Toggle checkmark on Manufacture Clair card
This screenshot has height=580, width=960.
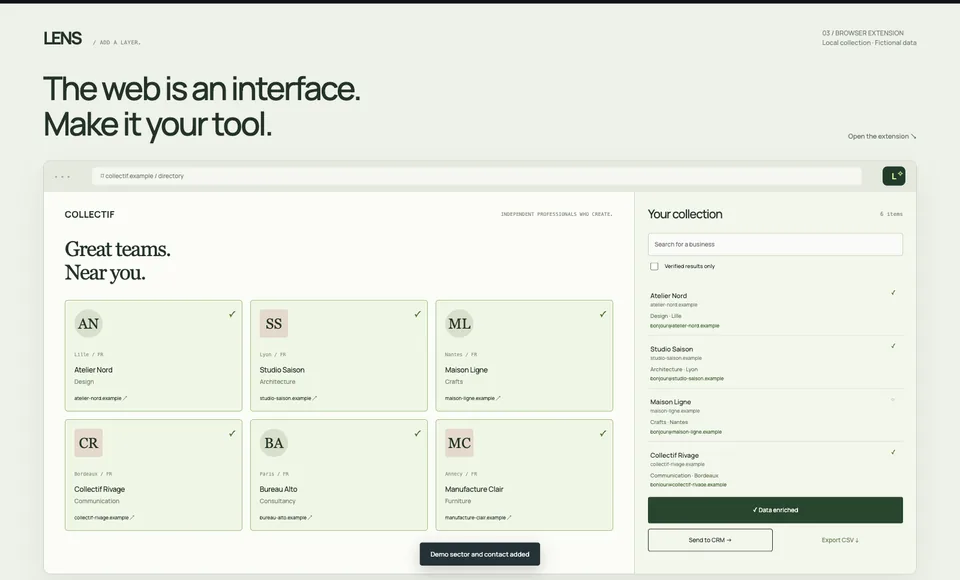[603, 433]
